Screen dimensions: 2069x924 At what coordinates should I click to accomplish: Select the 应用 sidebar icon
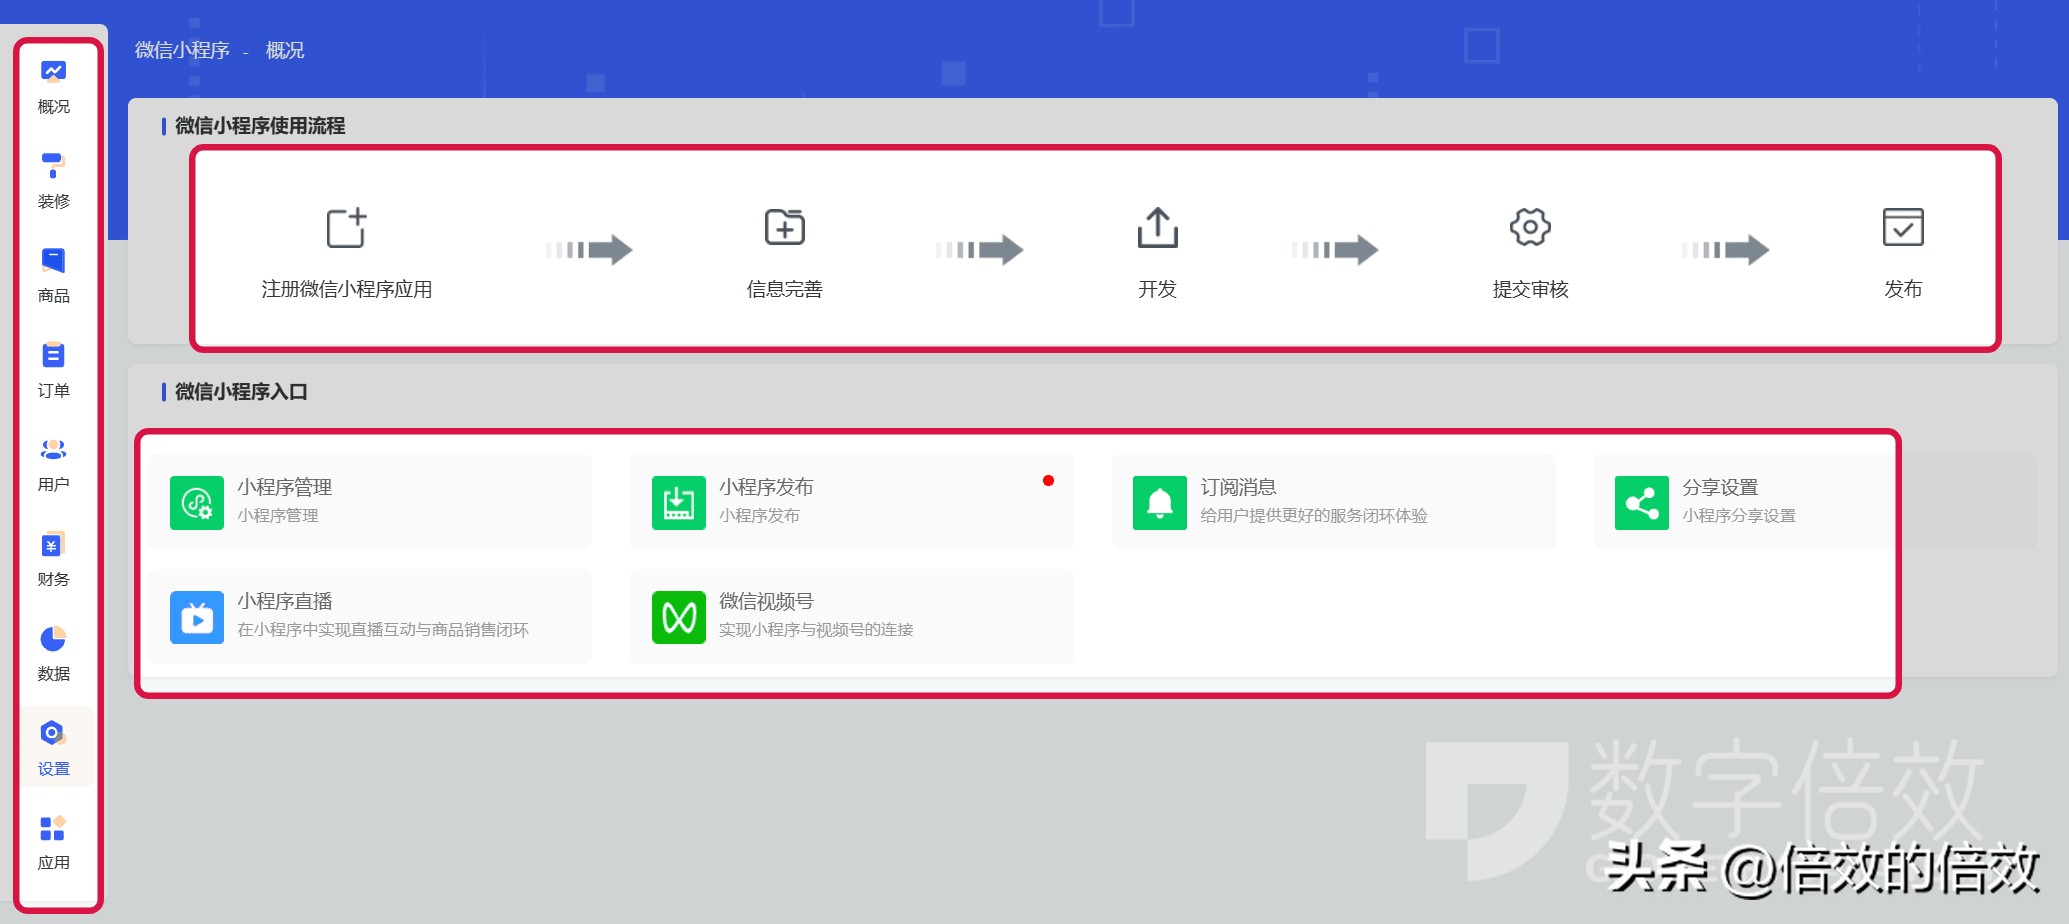[x=52, y=827]
